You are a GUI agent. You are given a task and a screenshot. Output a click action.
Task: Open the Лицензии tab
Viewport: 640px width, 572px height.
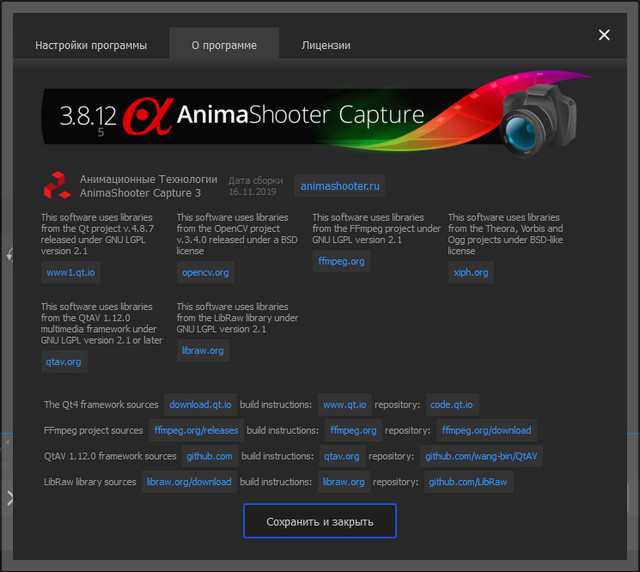326,45
